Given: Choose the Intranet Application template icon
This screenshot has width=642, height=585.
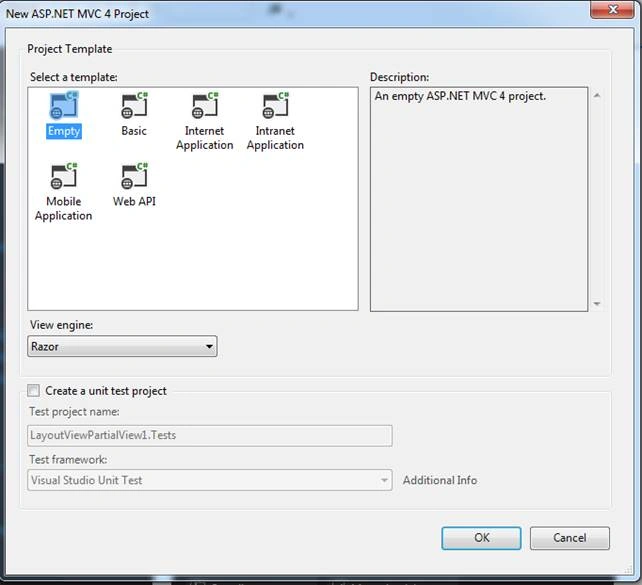Looking at the screenshot, I should tap(276, 106).
